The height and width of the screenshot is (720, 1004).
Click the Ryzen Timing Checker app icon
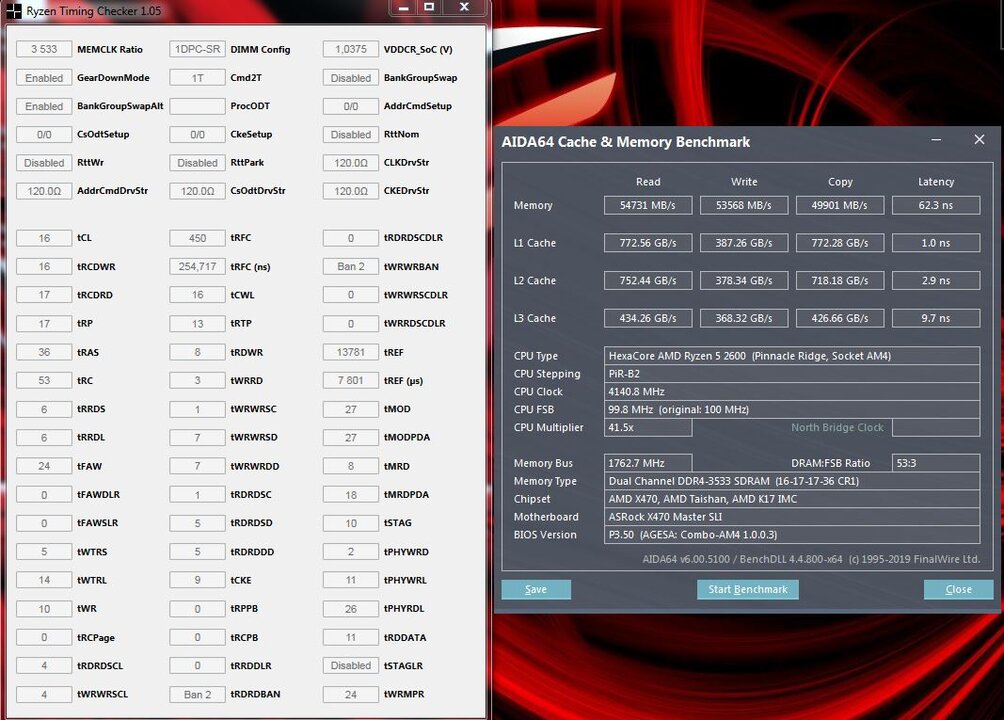point(13,10)
